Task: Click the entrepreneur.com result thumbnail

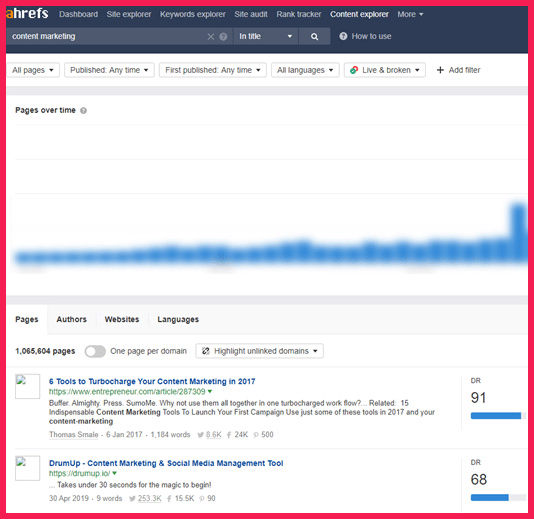Action: tap(28, 387)
